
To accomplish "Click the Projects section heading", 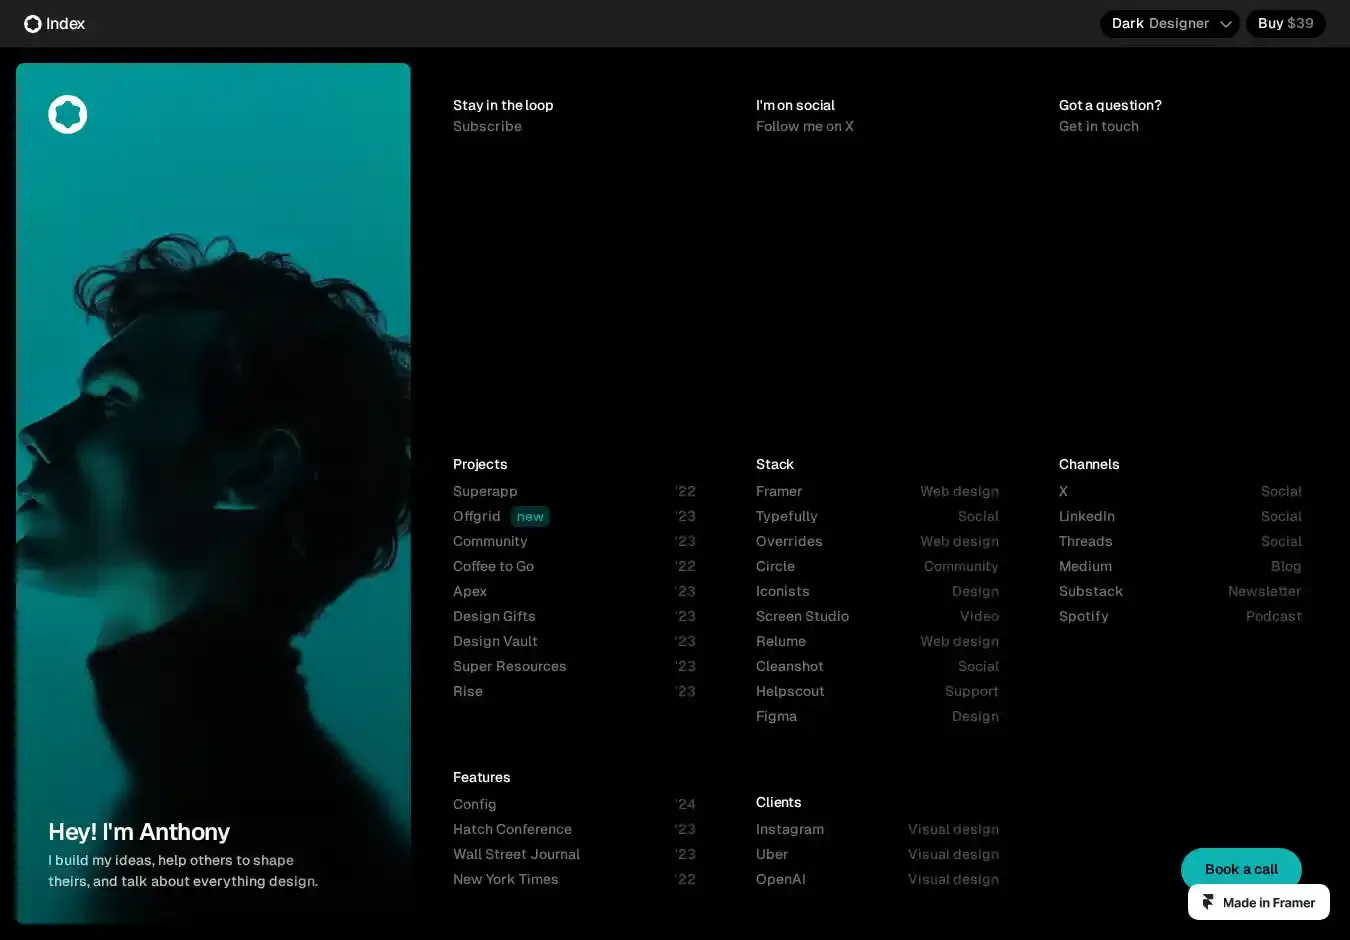I will click(x=480, y=464).
